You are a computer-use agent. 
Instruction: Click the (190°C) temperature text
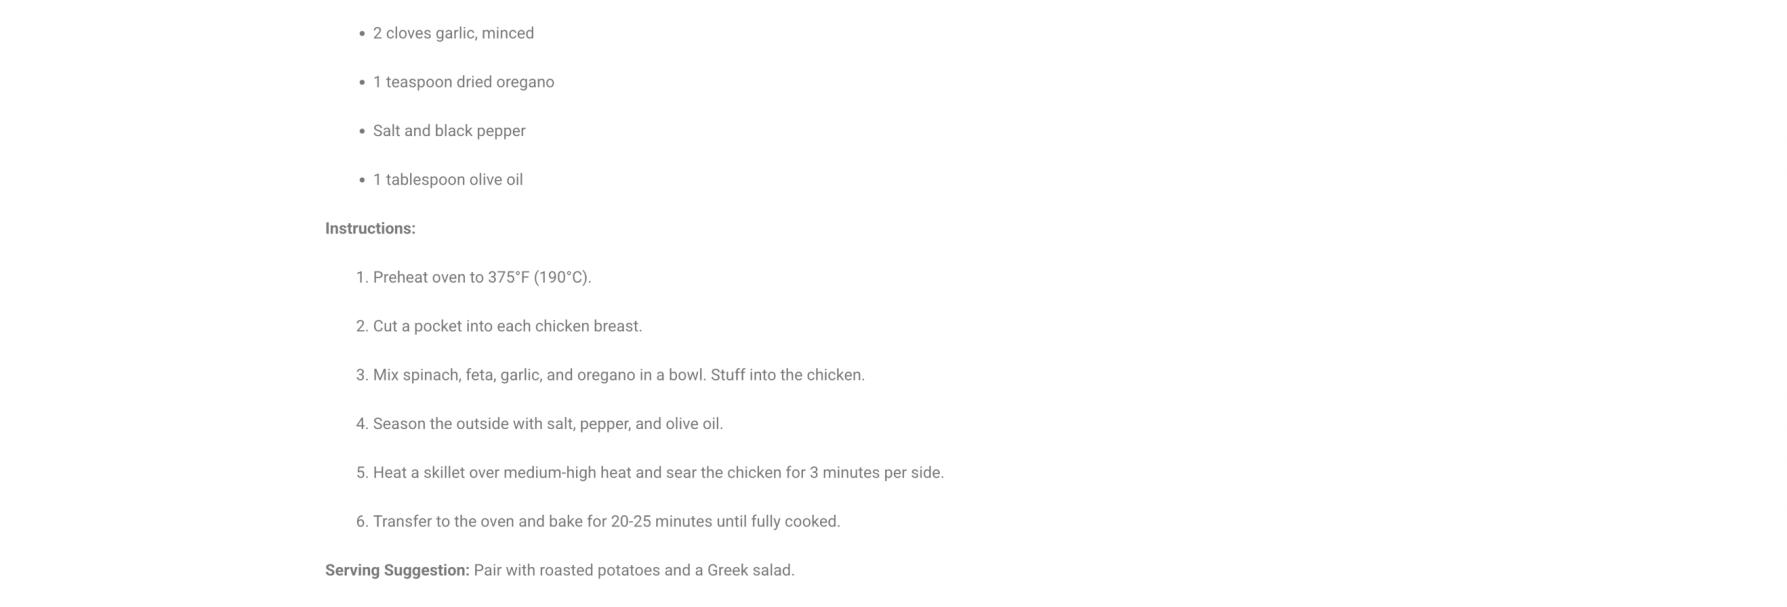coord(562,278)
